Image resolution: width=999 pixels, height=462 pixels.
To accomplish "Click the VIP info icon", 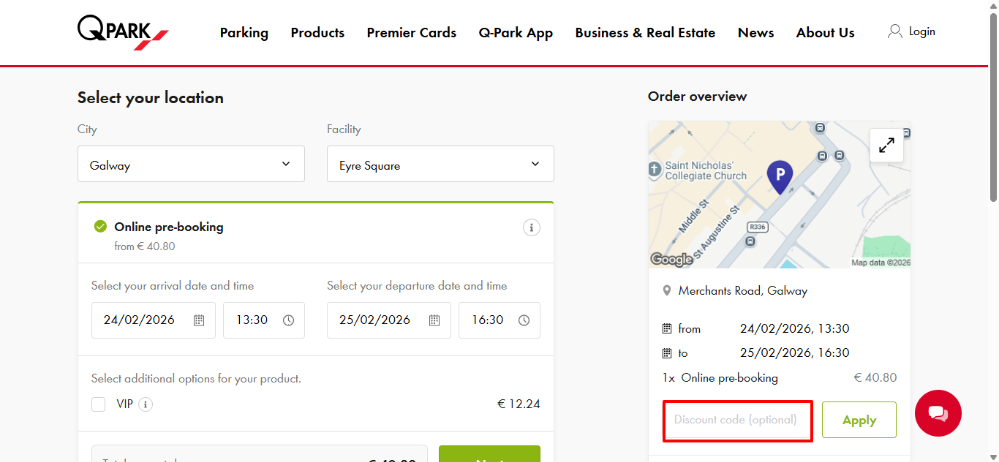I will pyautogui.click(x=146, y=404).
